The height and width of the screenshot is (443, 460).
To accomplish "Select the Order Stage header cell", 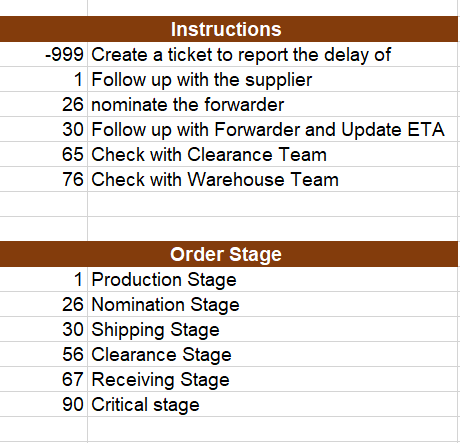I will tap(229, 254).
